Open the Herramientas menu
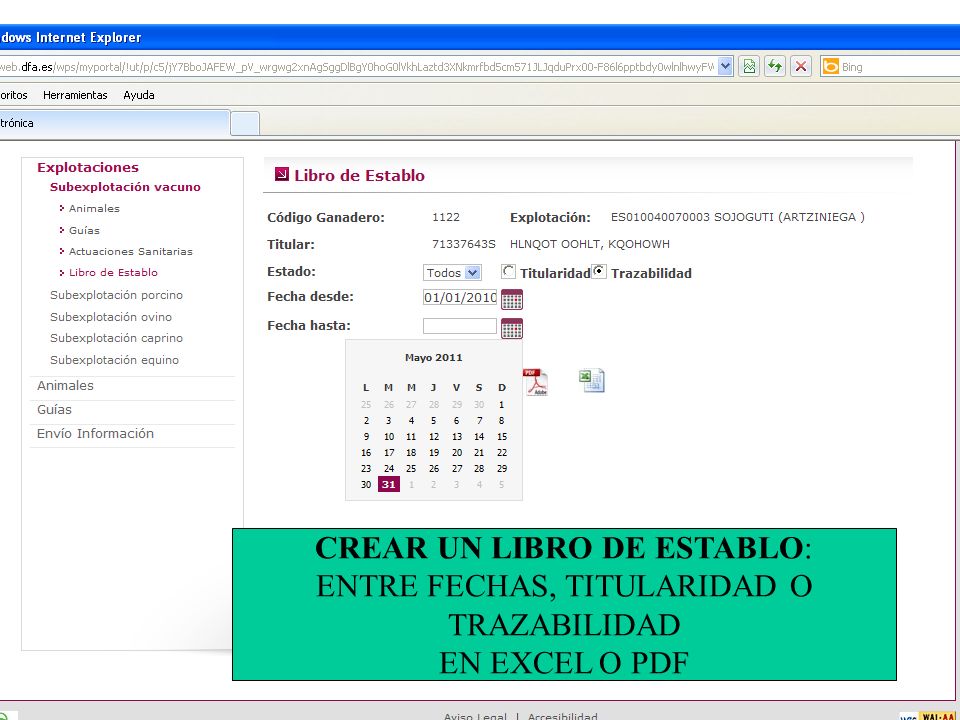The height and width of the screenshot is (720, 960). point(75,95)
